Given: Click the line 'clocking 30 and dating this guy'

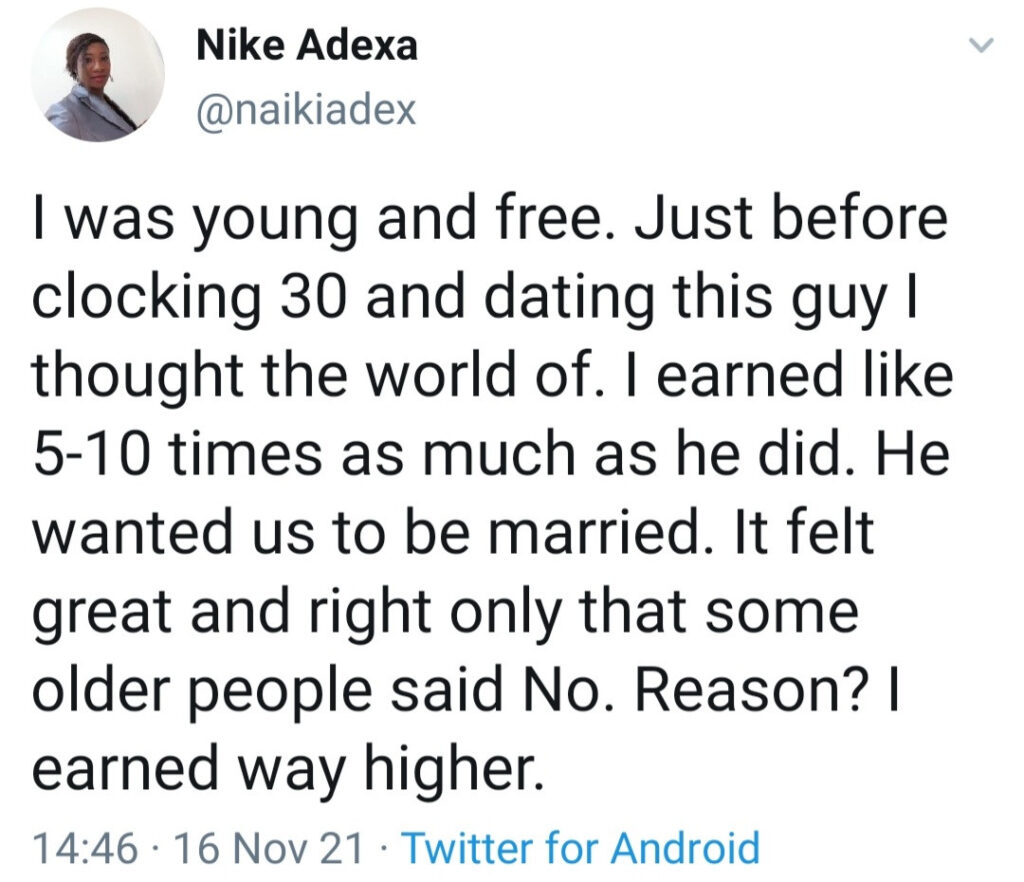Looking at the screenshot, I should [475, 300].
